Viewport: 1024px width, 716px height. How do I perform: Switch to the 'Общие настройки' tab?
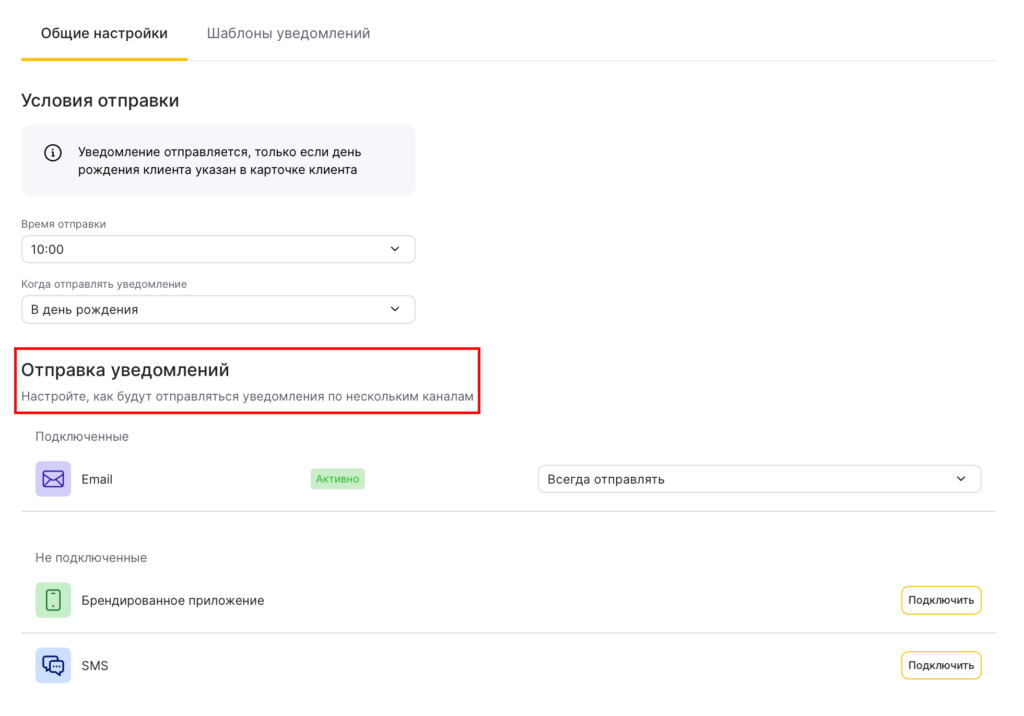(x=104, y=33)
